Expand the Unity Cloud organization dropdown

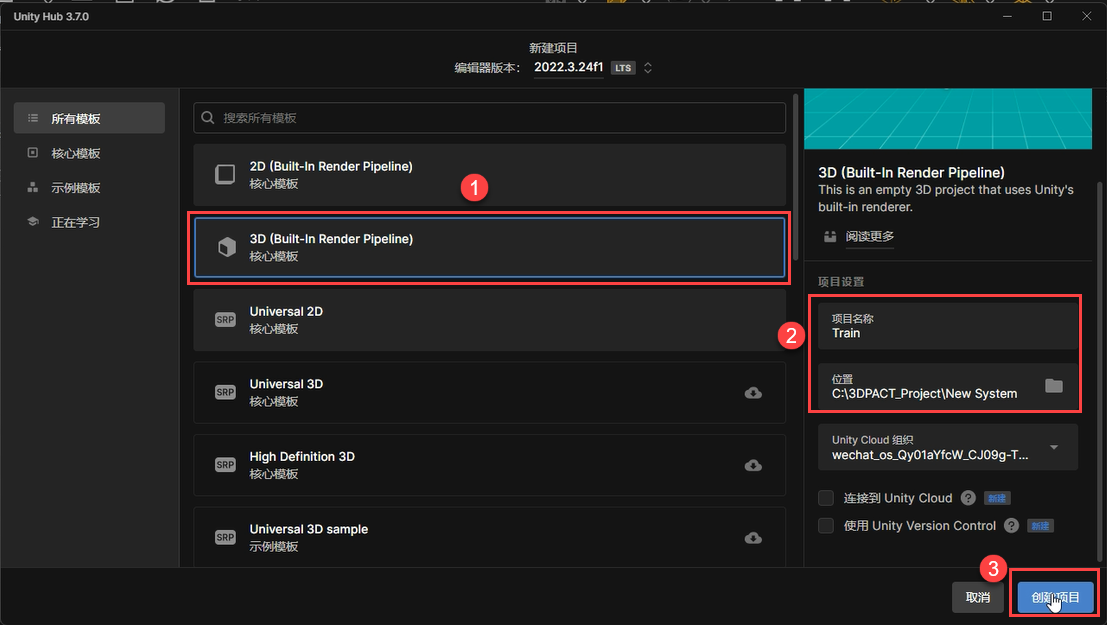(x=1053, y=447)
